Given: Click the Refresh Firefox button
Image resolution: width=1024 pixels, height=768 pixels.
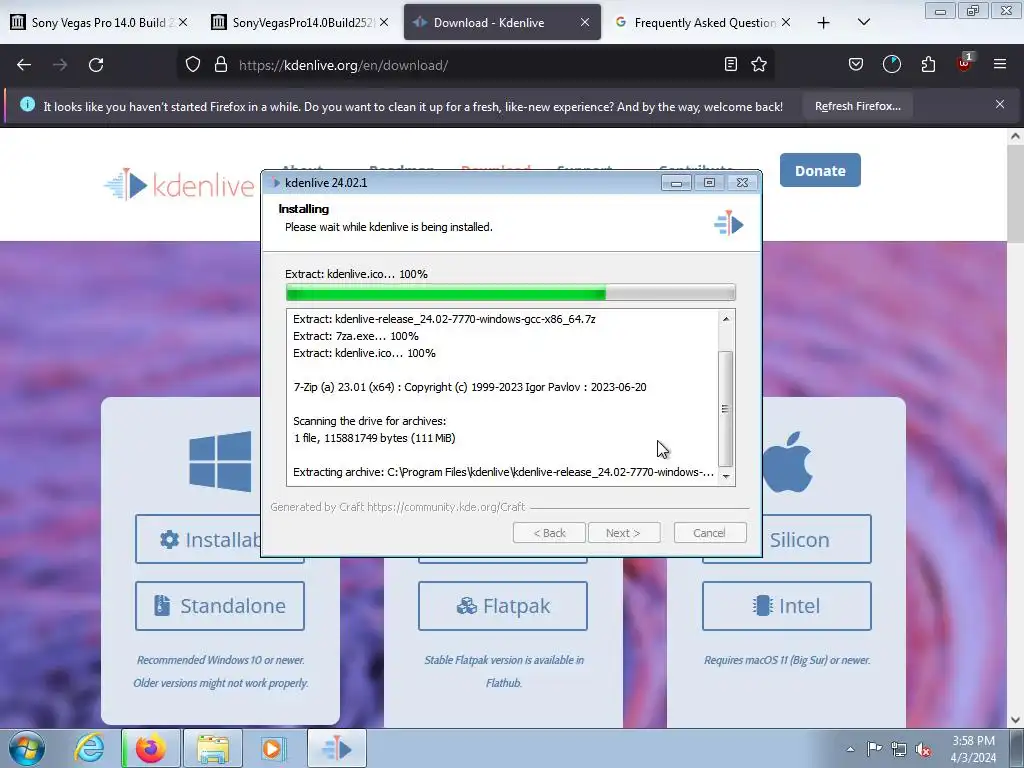Looking at the screenshot, I should [x=857, y=106].
